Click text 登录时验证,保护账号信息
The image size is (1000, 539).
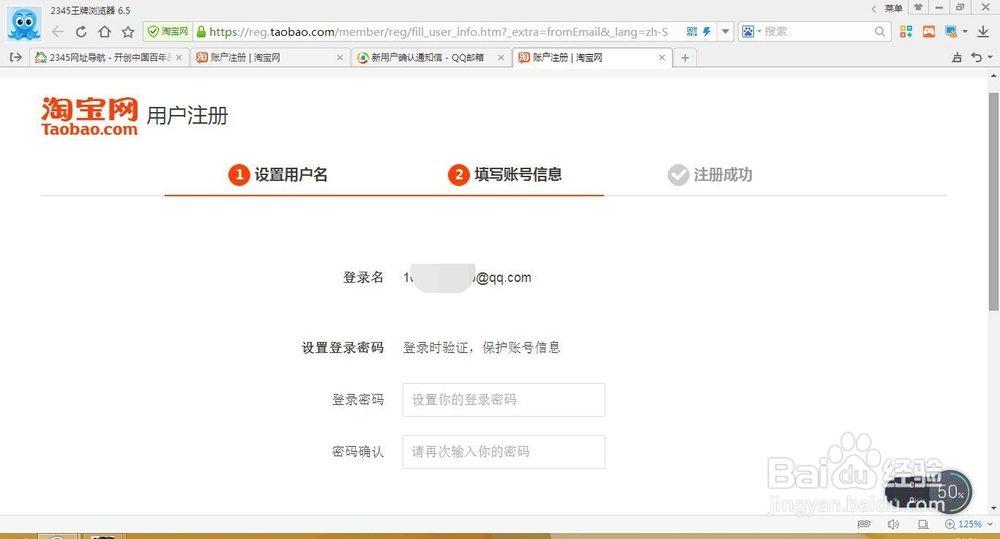(482, 348)
